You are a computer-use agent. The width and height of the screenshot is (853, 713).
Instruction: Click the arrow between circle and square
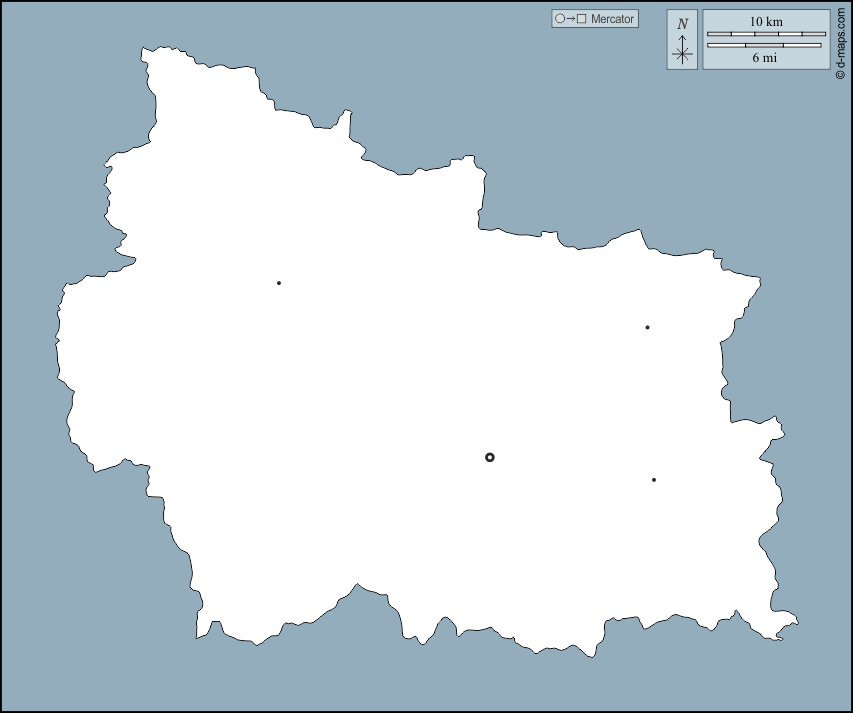click(570, 19)
